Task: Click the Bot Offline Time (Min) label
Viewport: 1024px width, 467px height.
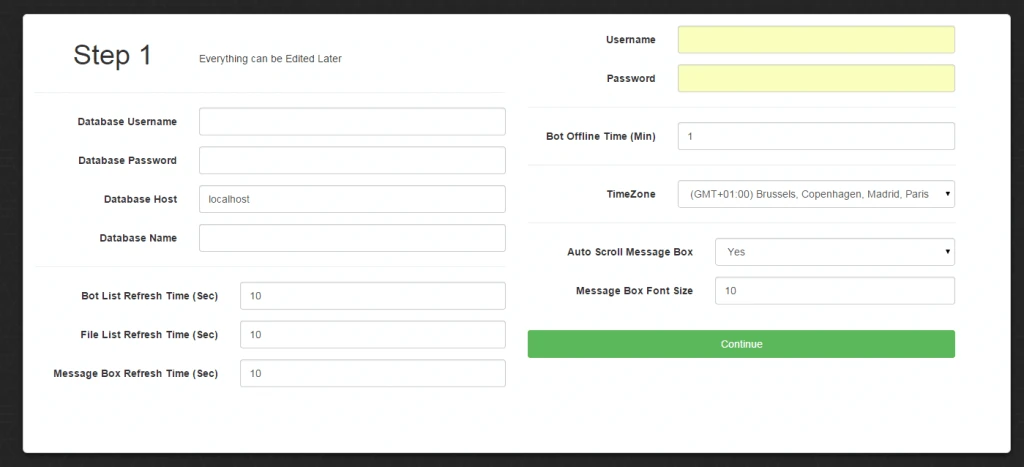Action: click(x=601, y=137)
